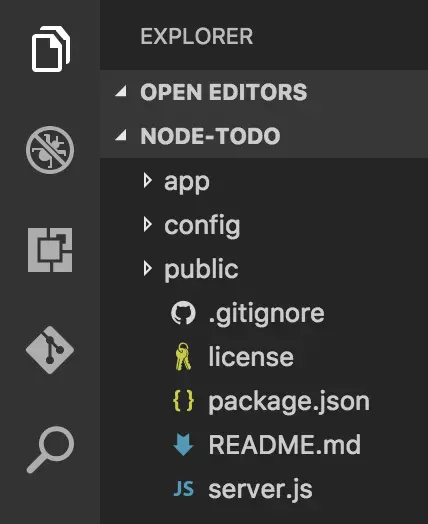This screenshot has height=524, width=428.
Task: Collapse the Open Editors section arrow
Action: pos(121,91)
